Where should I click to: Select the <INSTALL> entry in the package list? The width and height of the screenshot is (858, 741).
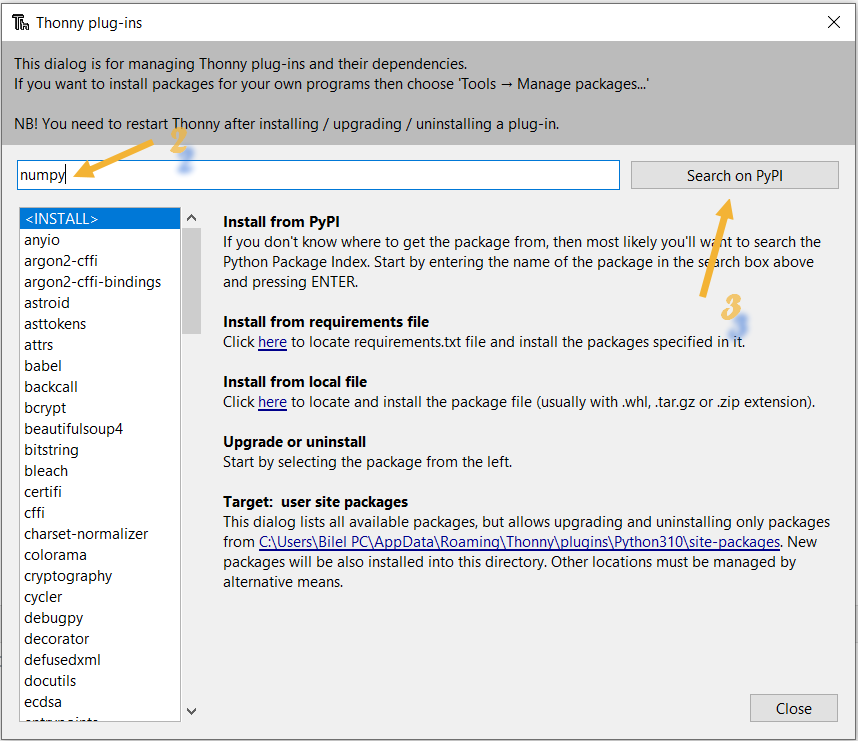100,218
